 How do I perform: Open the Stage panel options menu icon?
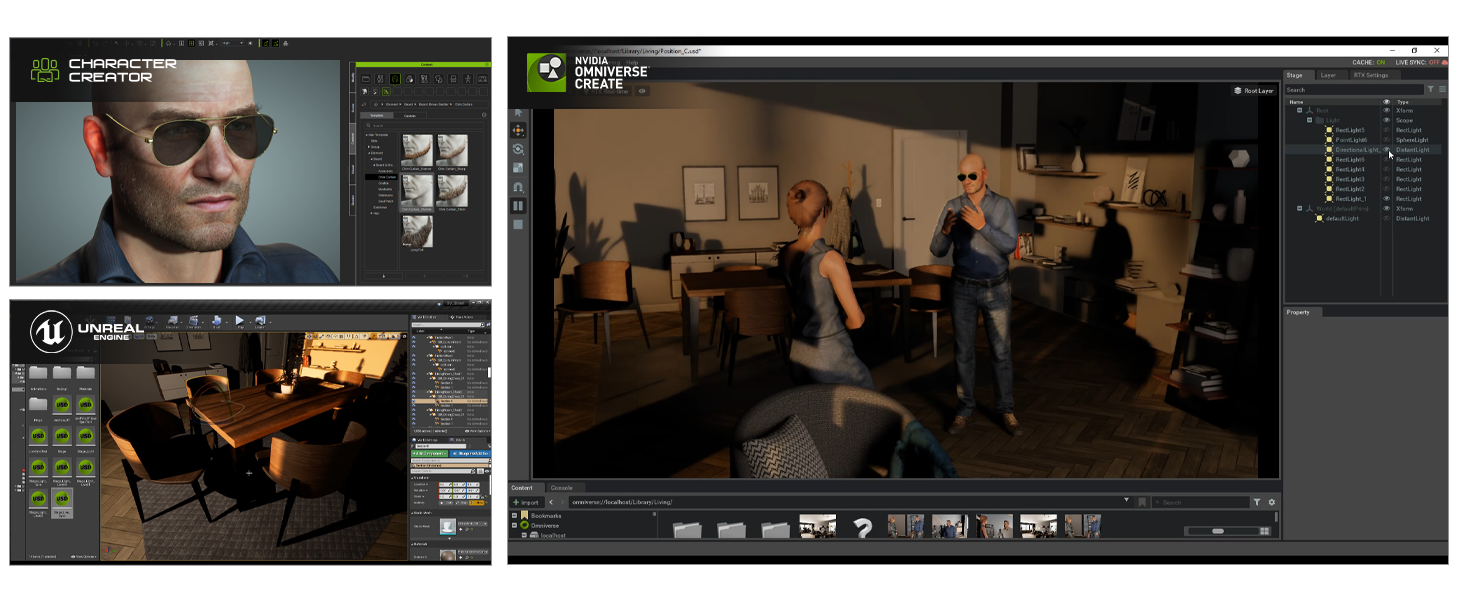click(1443, 89)
